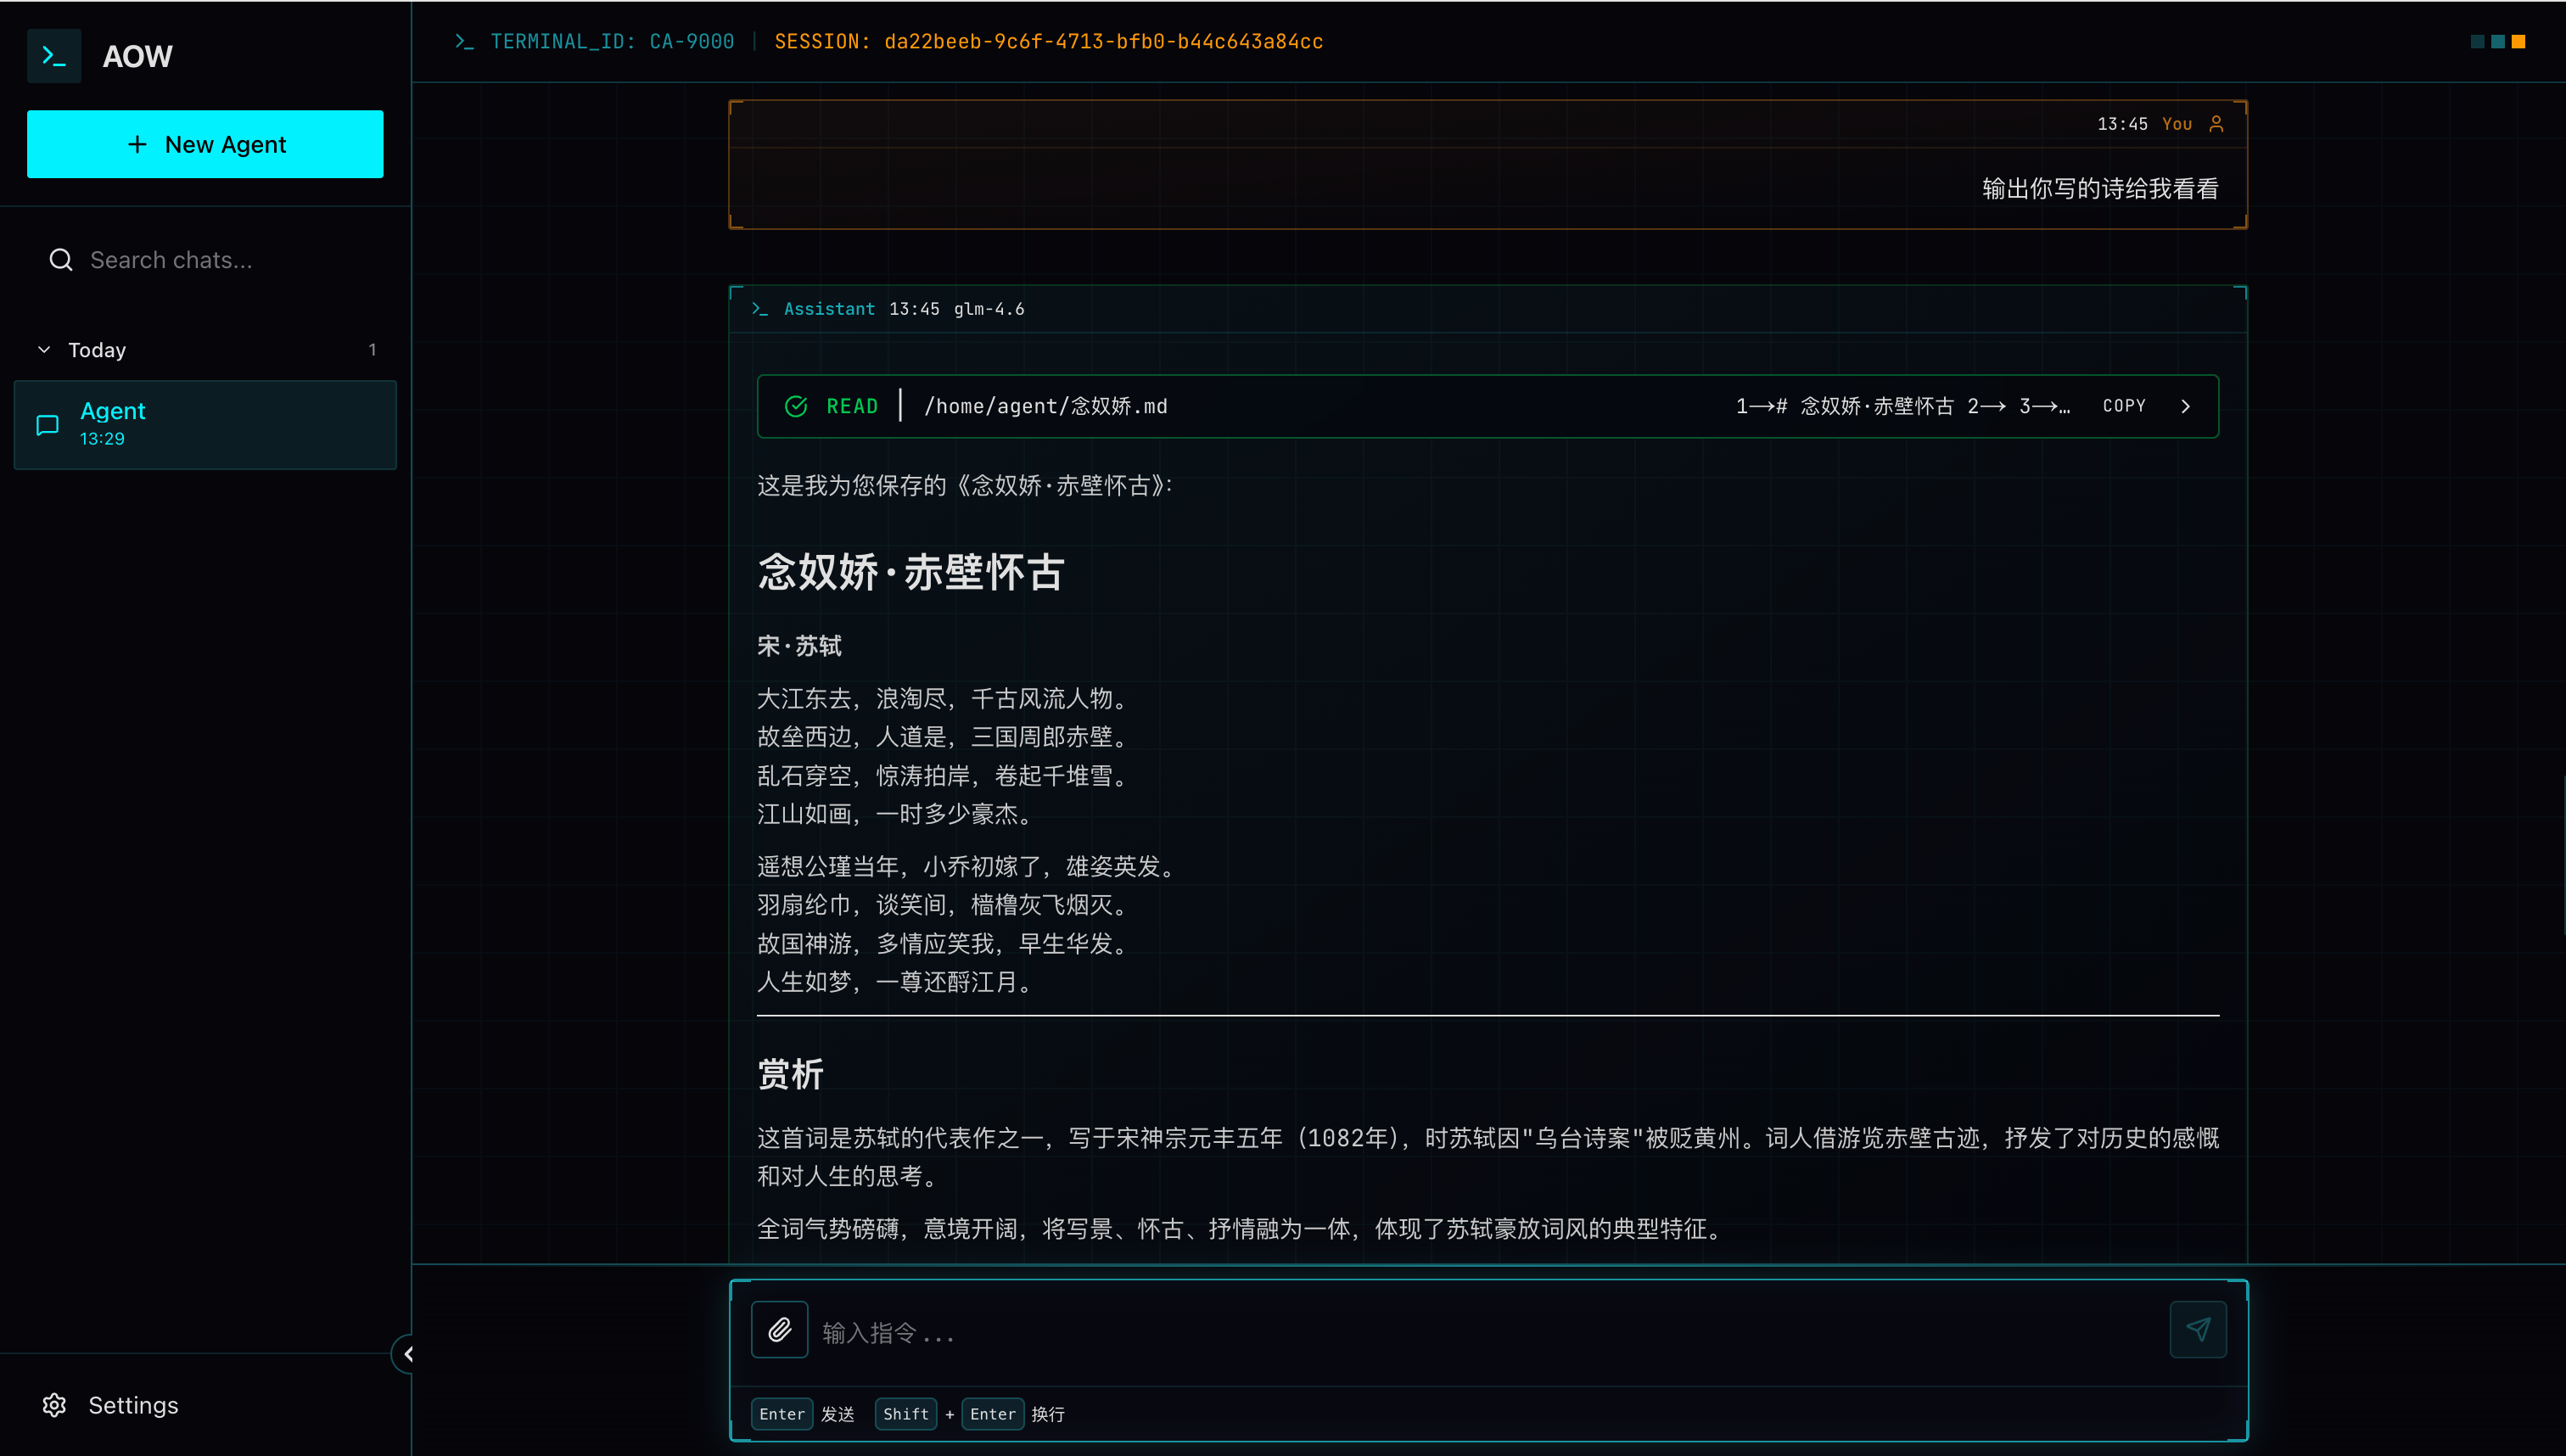Click the Settings gear icon
The image size is (2566, 1456).
55,1405
